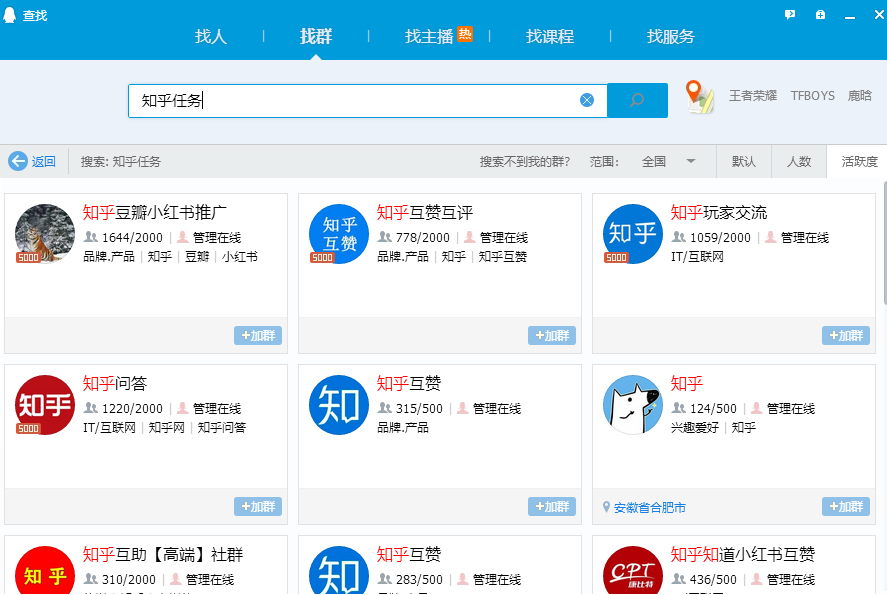
Task: Open group title 知乎问答
Action: point(115,383)
